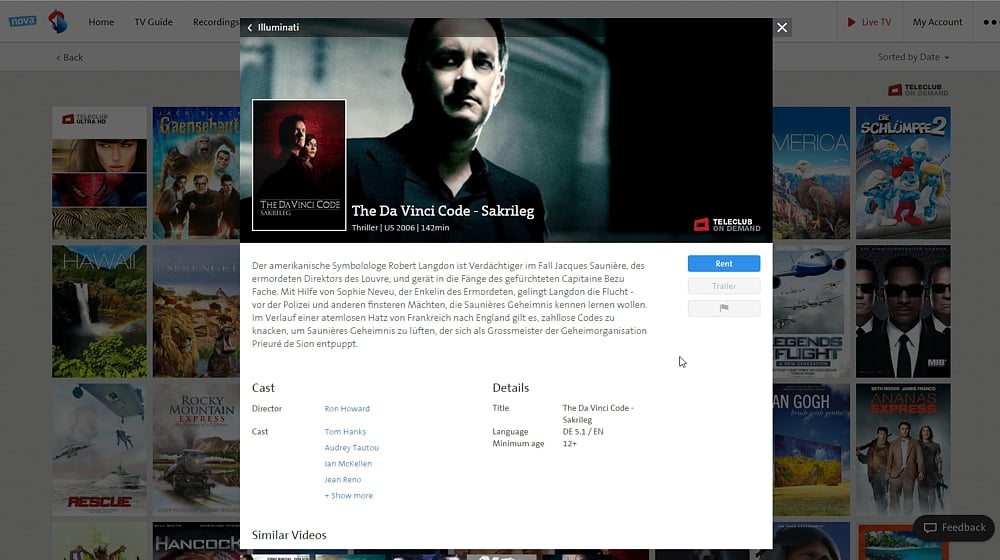Go back via the Illuminati chevron arrow
The height and width of the screenshot is (560, 1000).
(x=250, y=27)
